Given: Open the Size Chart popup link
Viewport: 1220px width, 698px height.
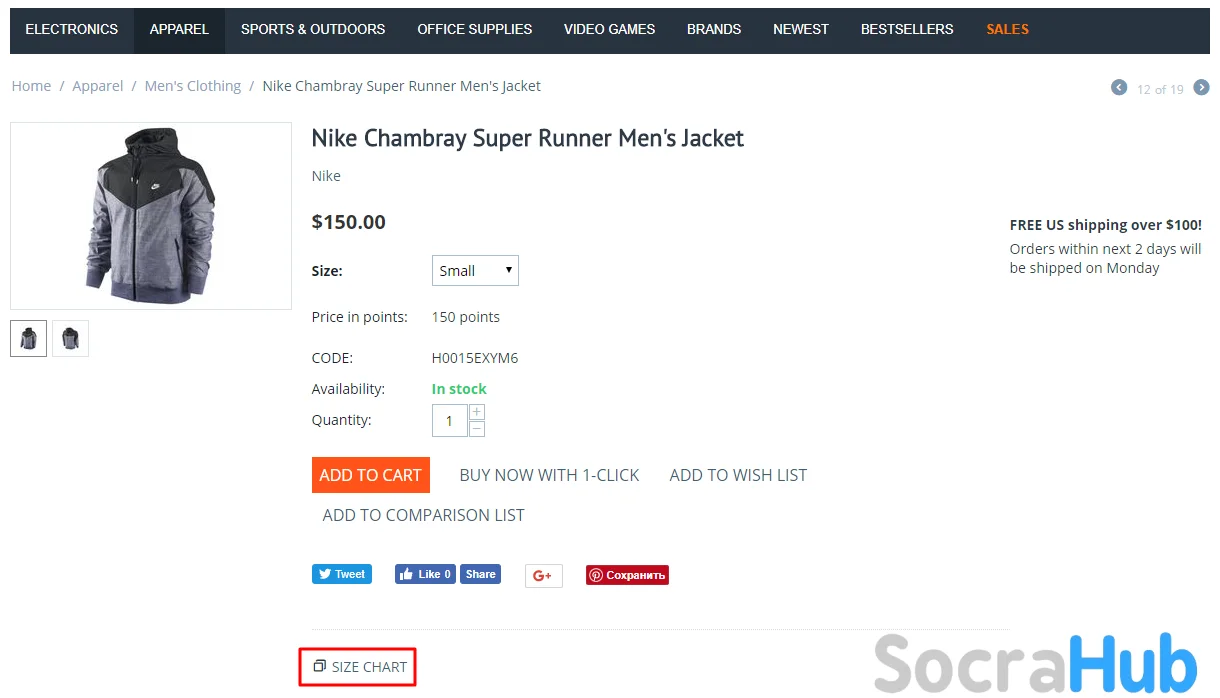Looking at the screenshot, I should point(359,667).
